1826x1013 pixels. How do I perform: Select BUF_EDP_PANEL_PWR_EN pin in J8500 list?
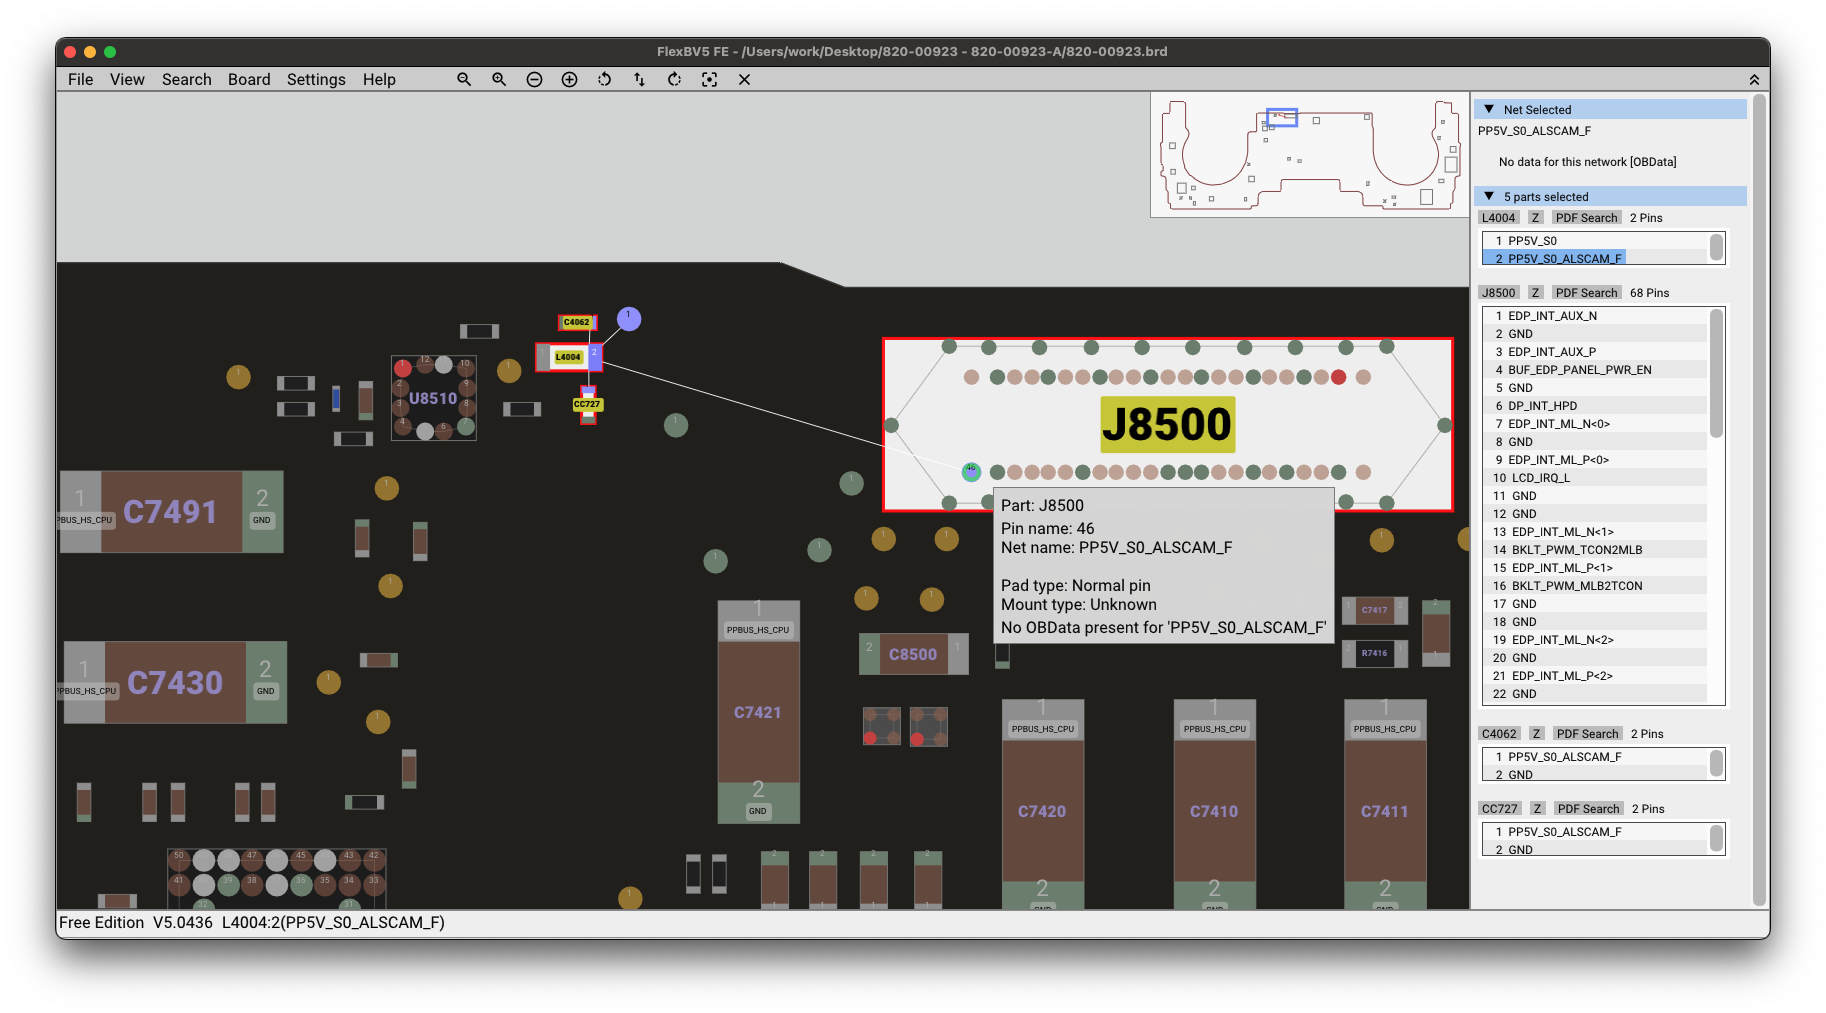tap(1579, 369)
